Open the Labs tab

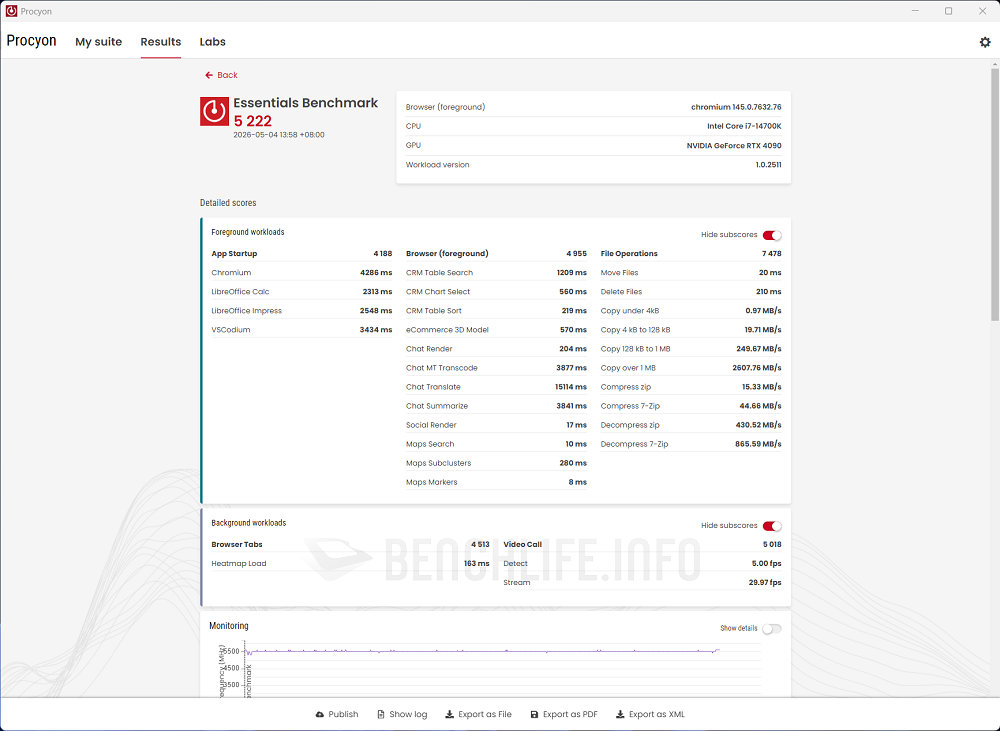point(212,41)
